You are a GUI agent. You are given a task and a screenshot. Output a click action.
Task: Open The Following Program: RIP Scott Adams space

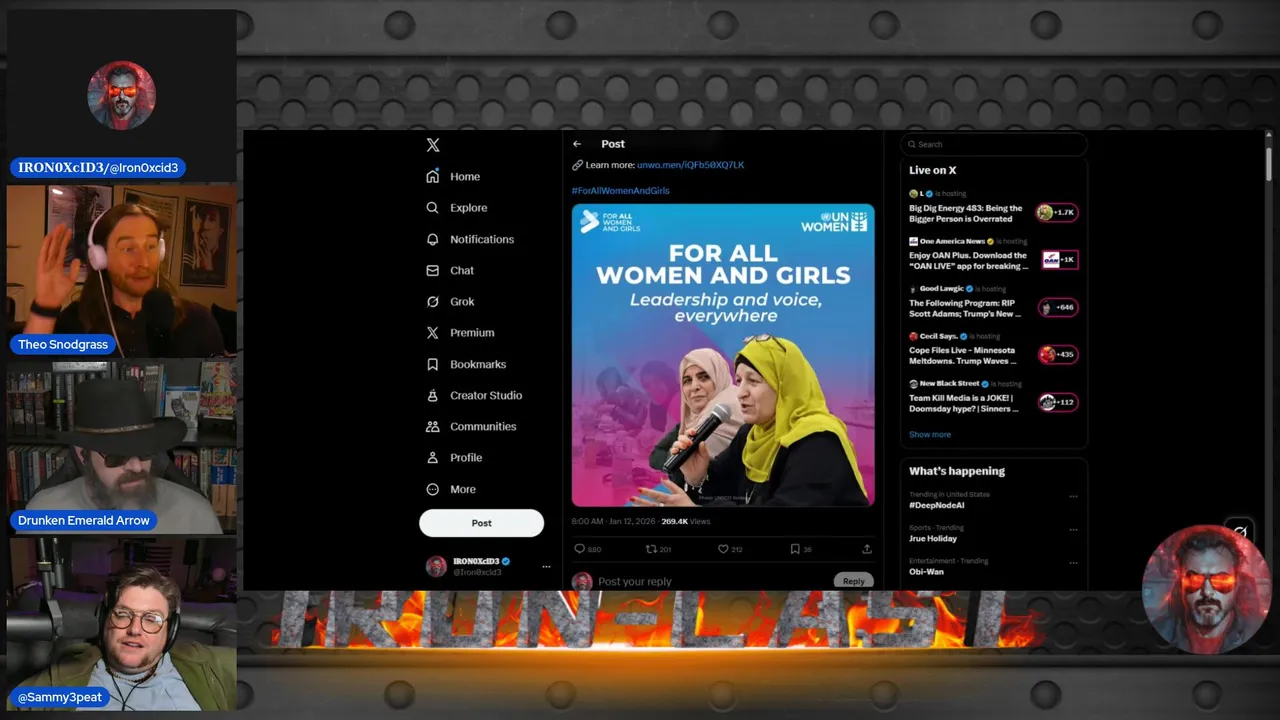coord(965,308)
